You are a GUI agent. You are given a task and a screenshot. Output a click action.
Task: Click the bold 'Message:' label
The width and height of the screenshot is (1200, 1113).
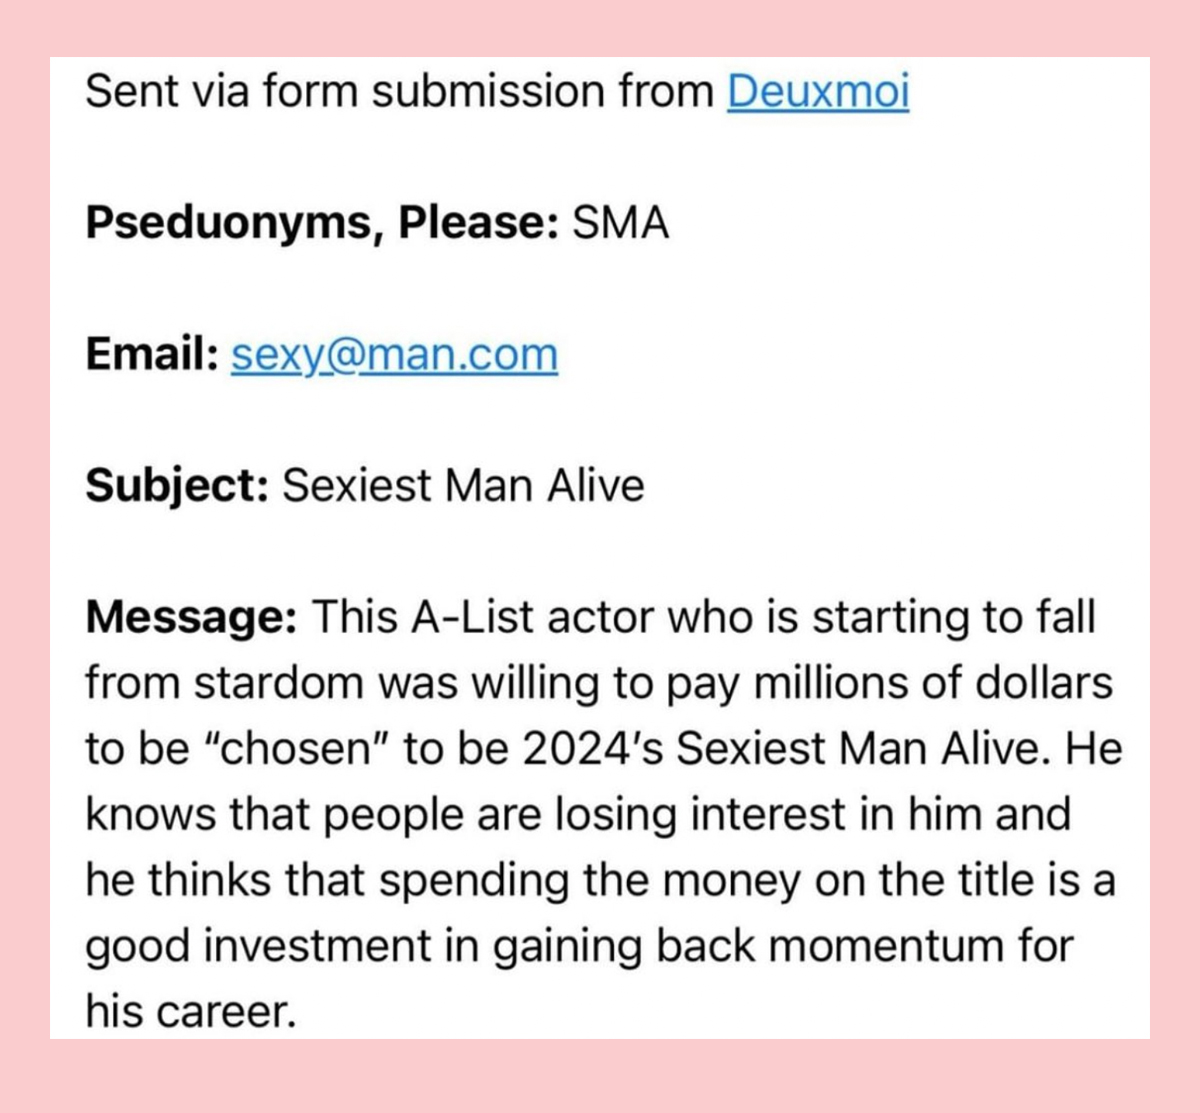(x=191, y=617)
